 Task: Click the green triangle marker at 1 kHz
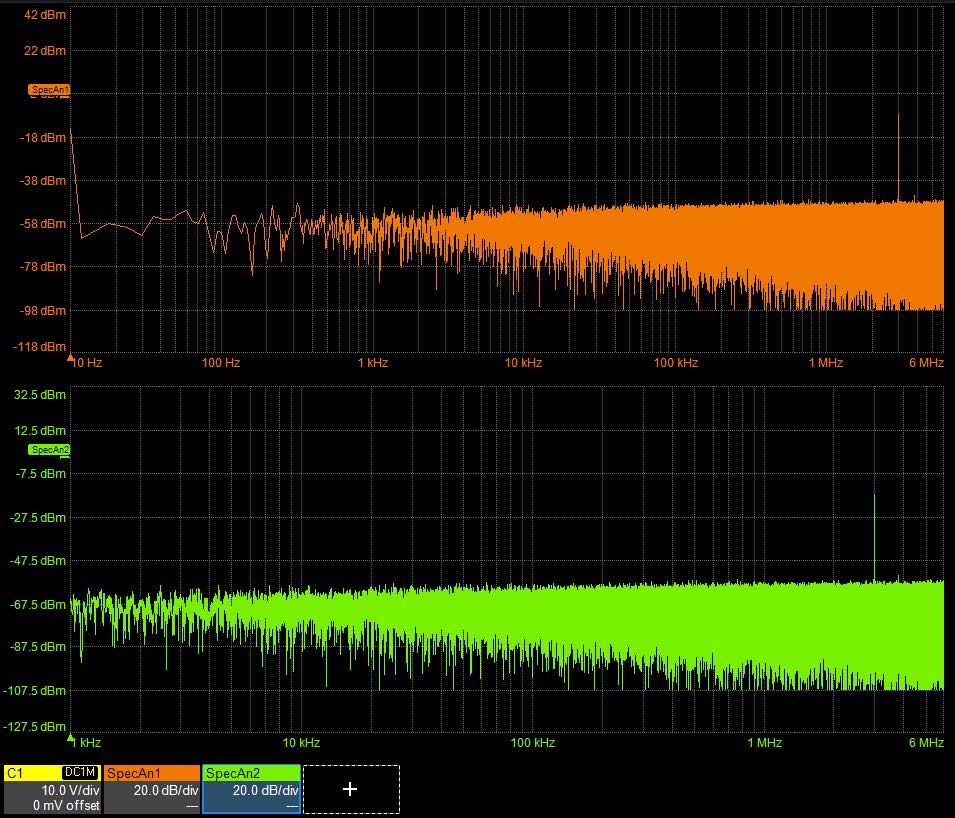(70, 738)
